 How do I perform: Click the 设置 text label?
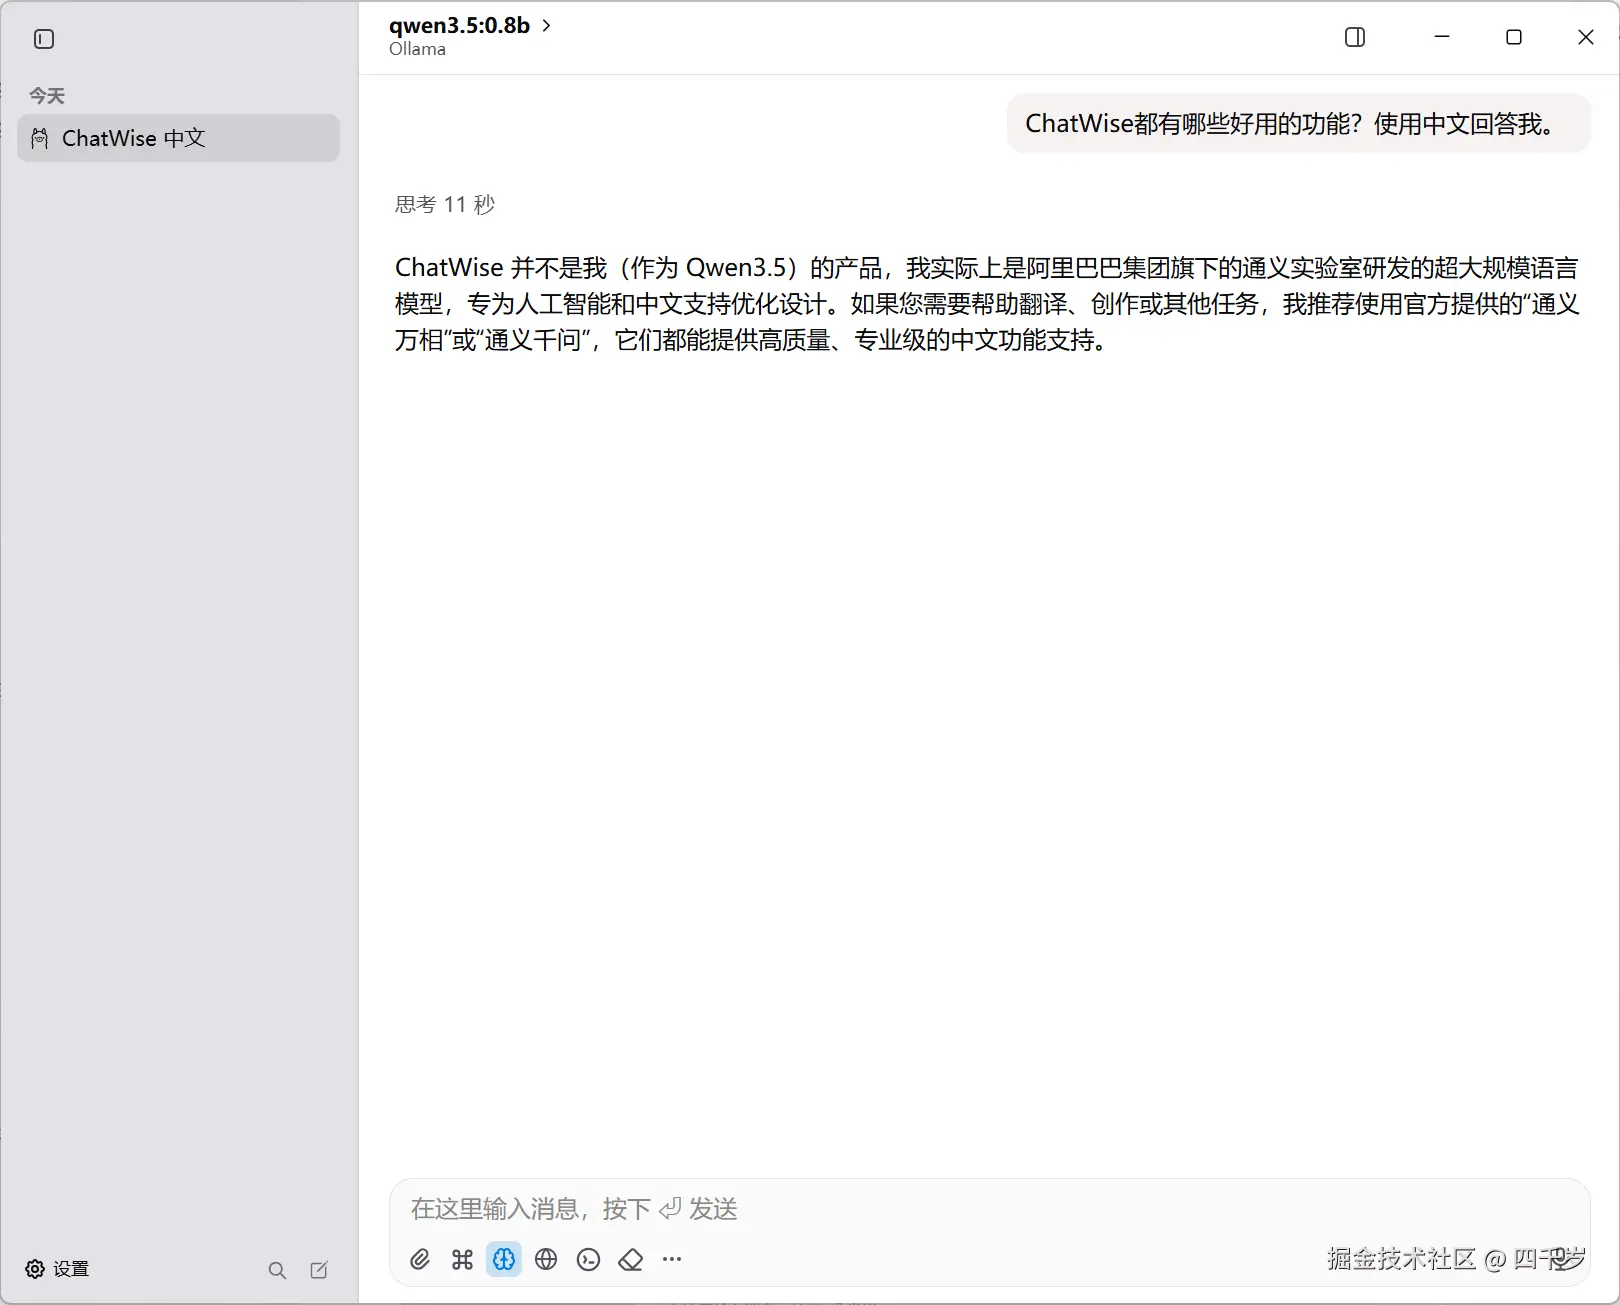coord(71,1268)
